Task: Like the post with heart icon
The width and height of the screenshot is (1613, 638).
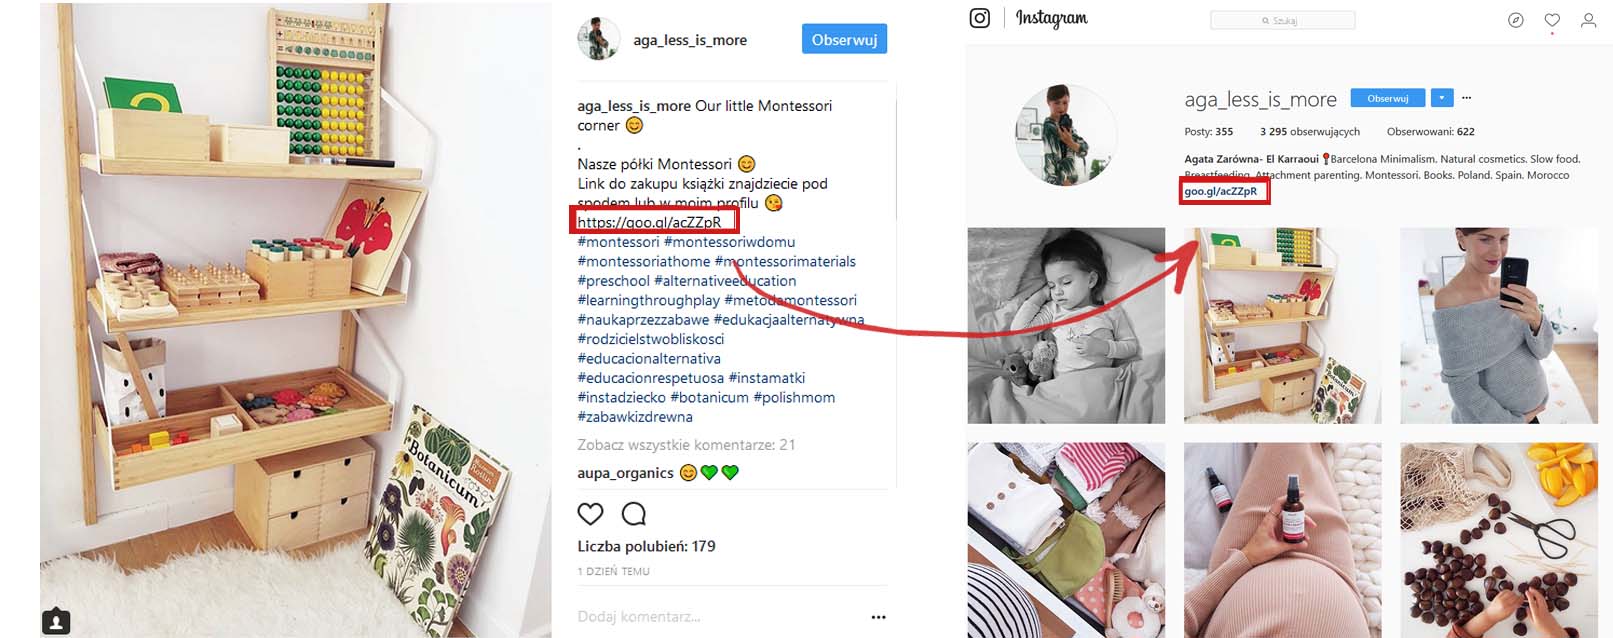Action: 590,514
